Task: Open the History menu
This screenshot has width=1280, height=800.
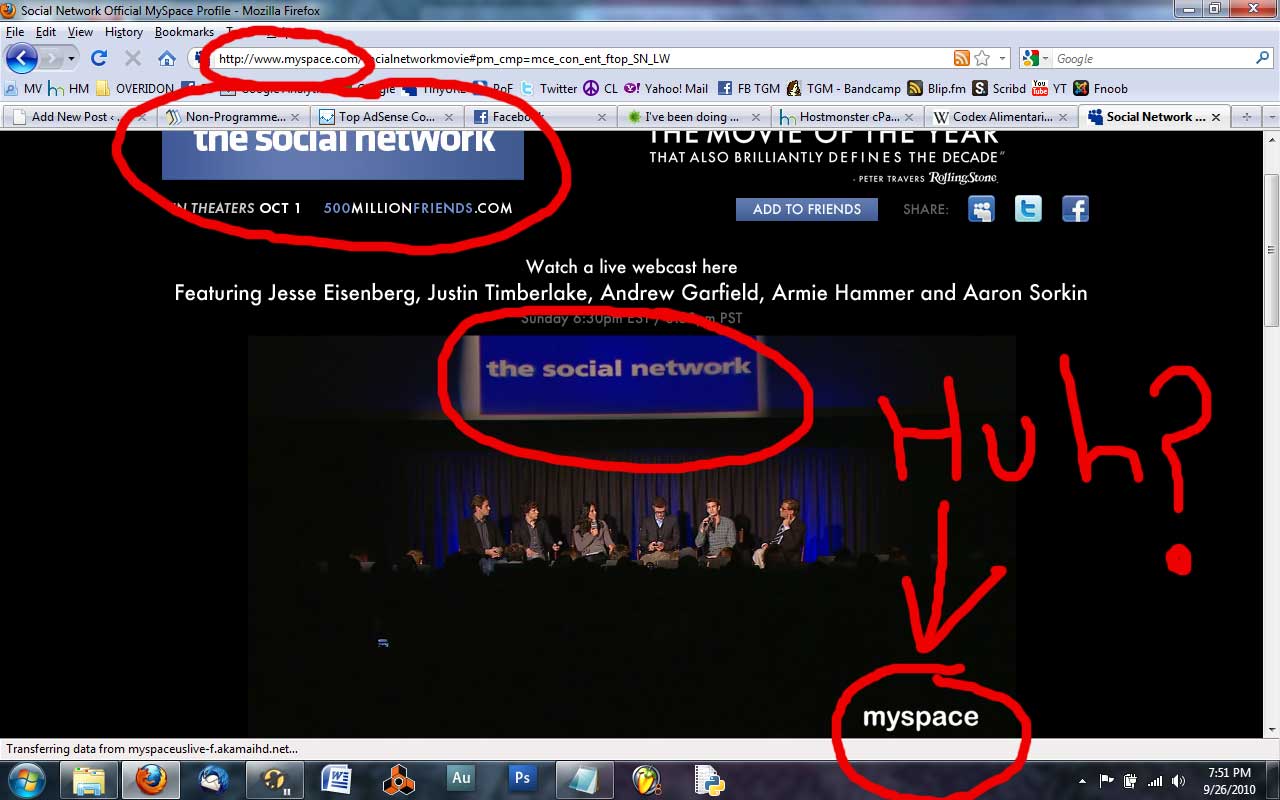Action: click(124, 32)
